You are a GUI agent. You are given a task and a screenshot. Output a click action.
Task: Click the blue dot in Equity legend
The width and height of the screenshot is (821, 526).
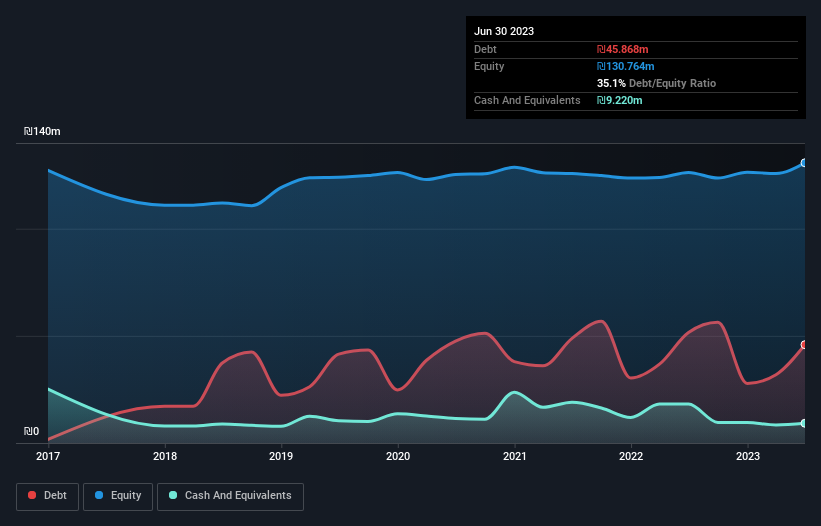click(99, 495)
